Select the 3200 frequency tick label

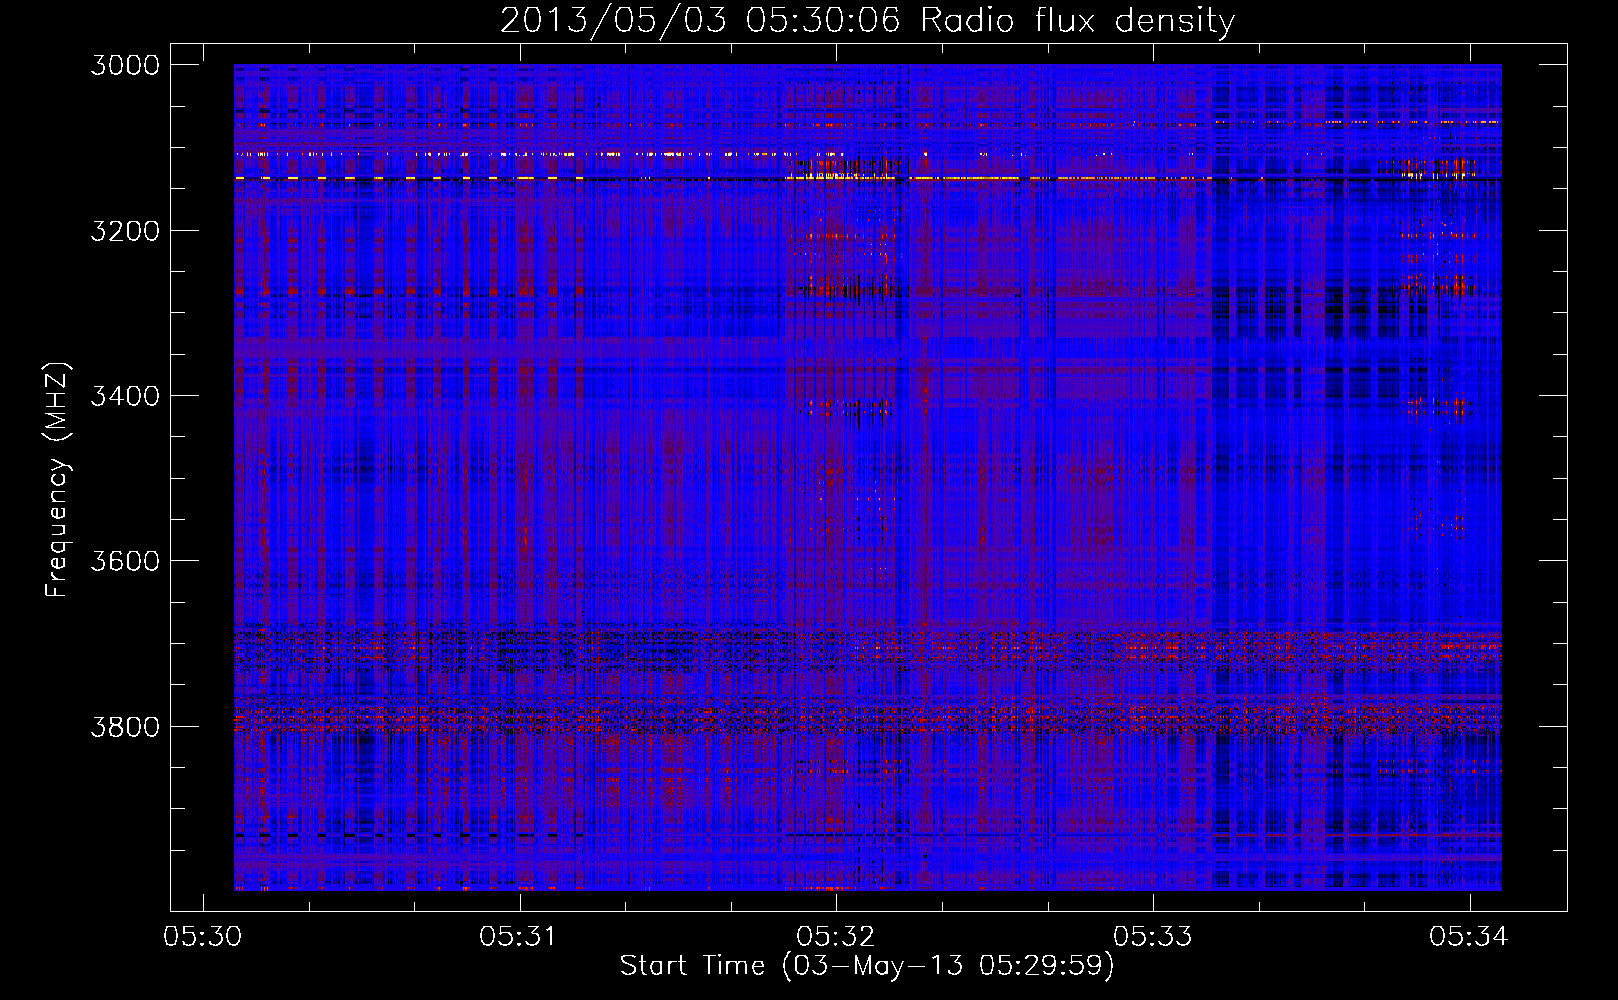(x=125, y=231)
